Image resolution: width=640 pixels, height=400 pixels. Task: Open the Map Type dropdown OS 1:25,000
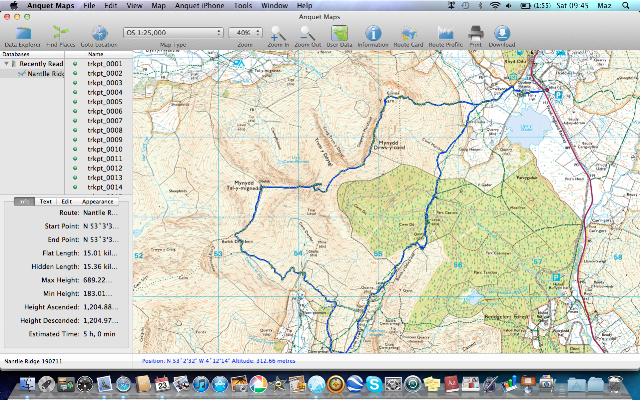pos(173,33)
